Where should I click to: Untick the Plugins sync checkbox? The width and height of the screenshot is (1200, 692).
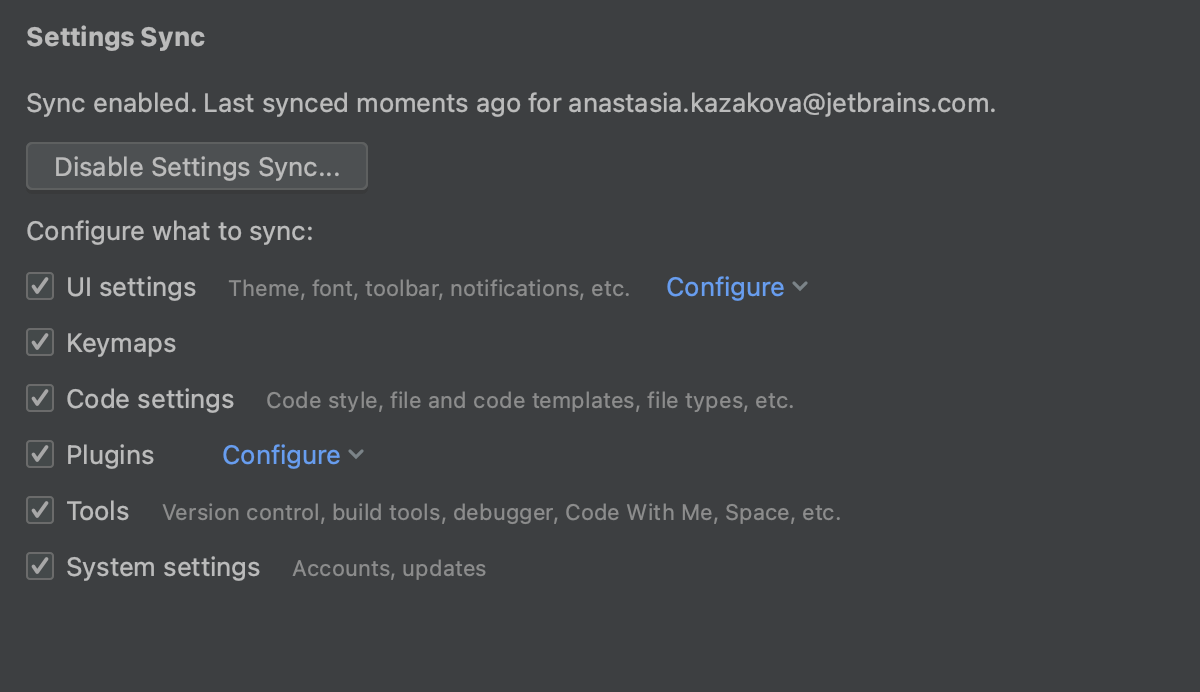click(x=40, y=455)
